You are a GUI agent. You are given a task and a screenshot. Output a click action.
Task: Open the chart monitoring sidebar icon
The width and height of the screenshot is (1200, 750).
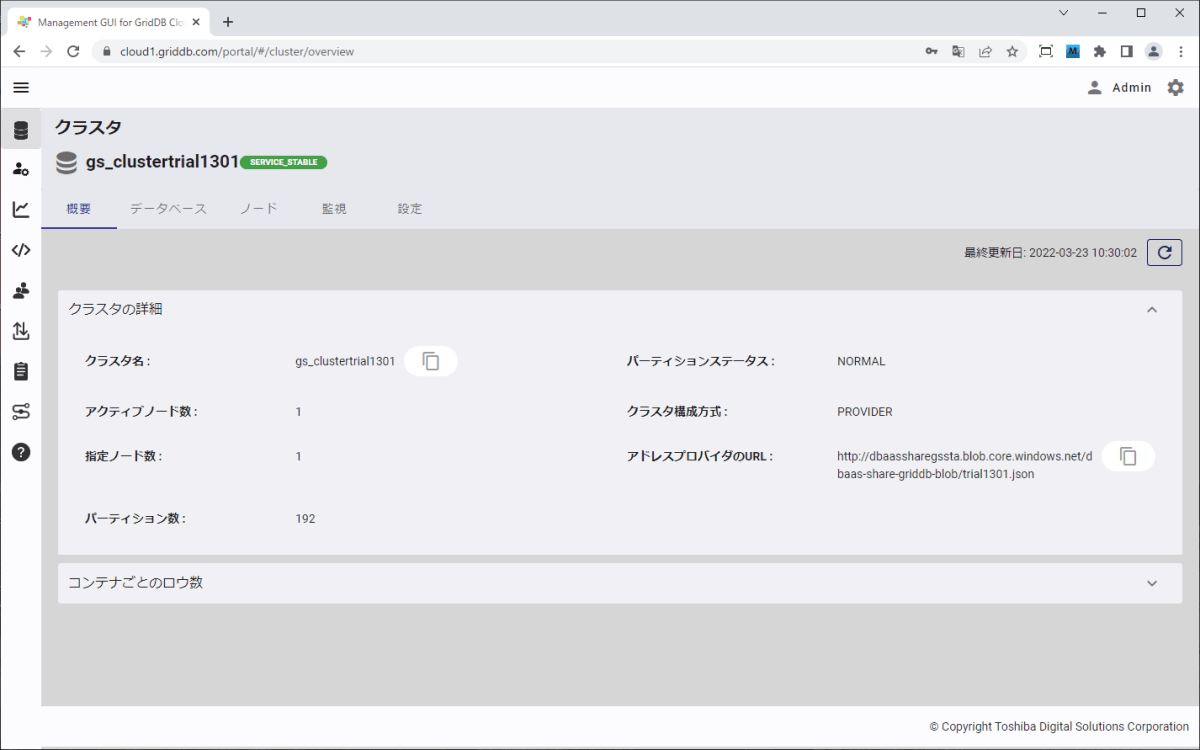coord(21,209)
